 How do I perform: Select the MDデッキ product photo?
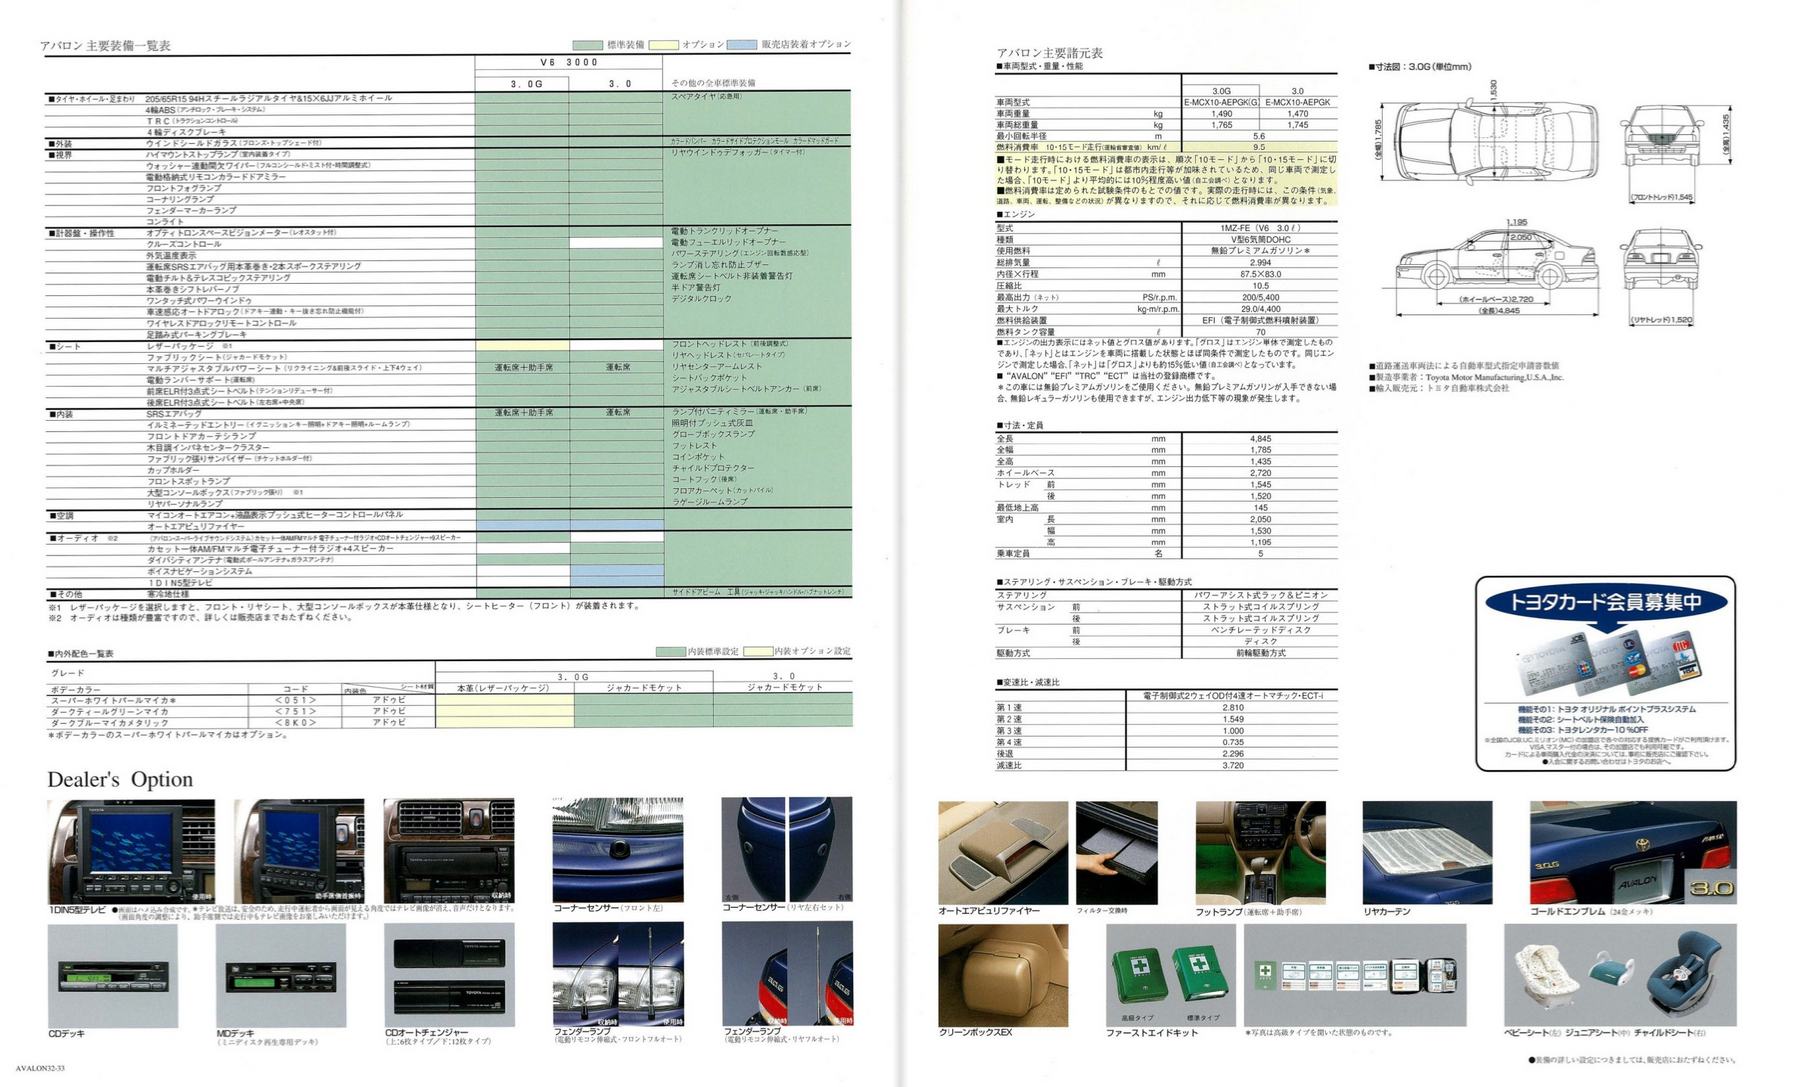[x=281, y=975]
